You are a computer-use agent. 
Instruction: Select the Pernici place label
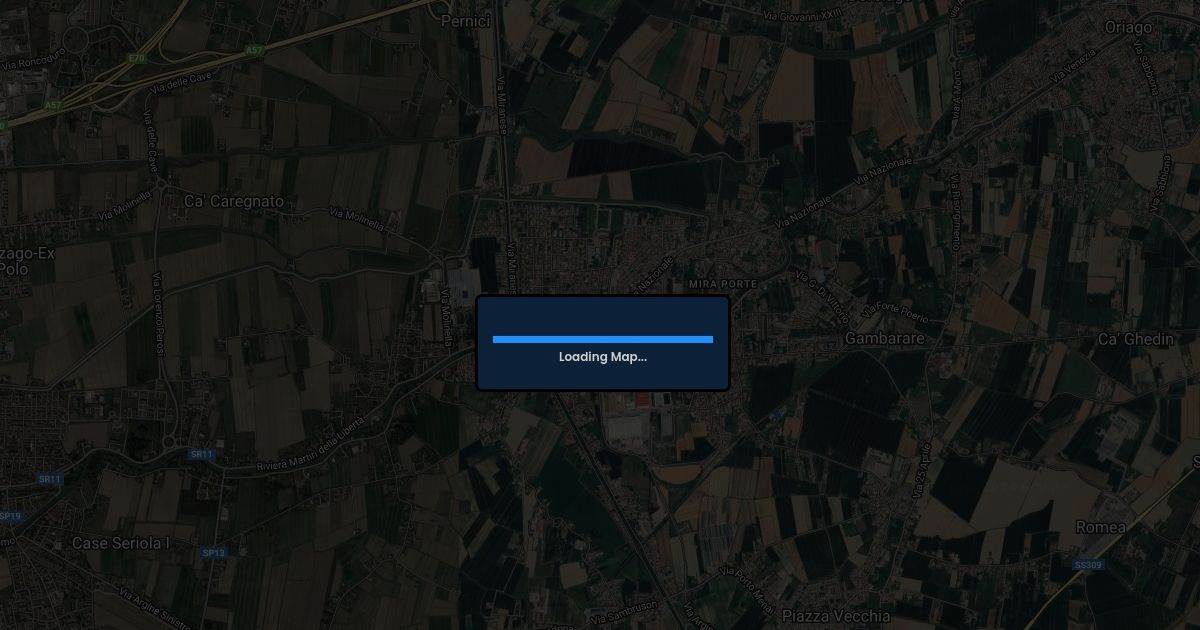(466, 21)
